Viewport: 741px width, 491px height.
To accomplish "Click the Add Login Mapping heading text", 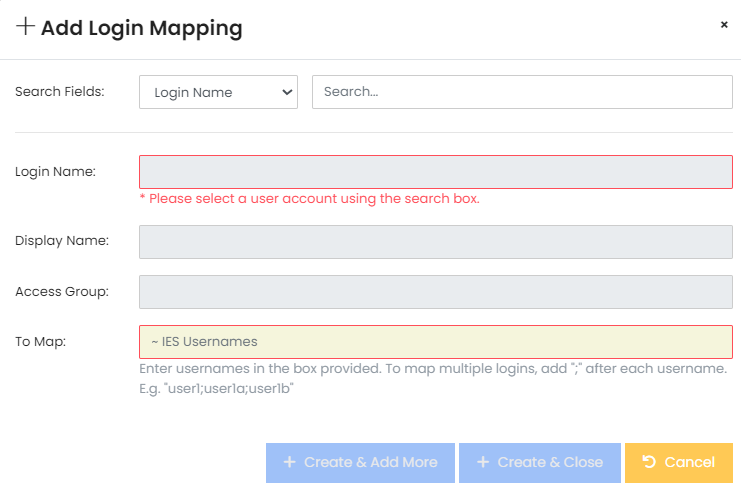I will pyautogui.click(x=141, y=27).
